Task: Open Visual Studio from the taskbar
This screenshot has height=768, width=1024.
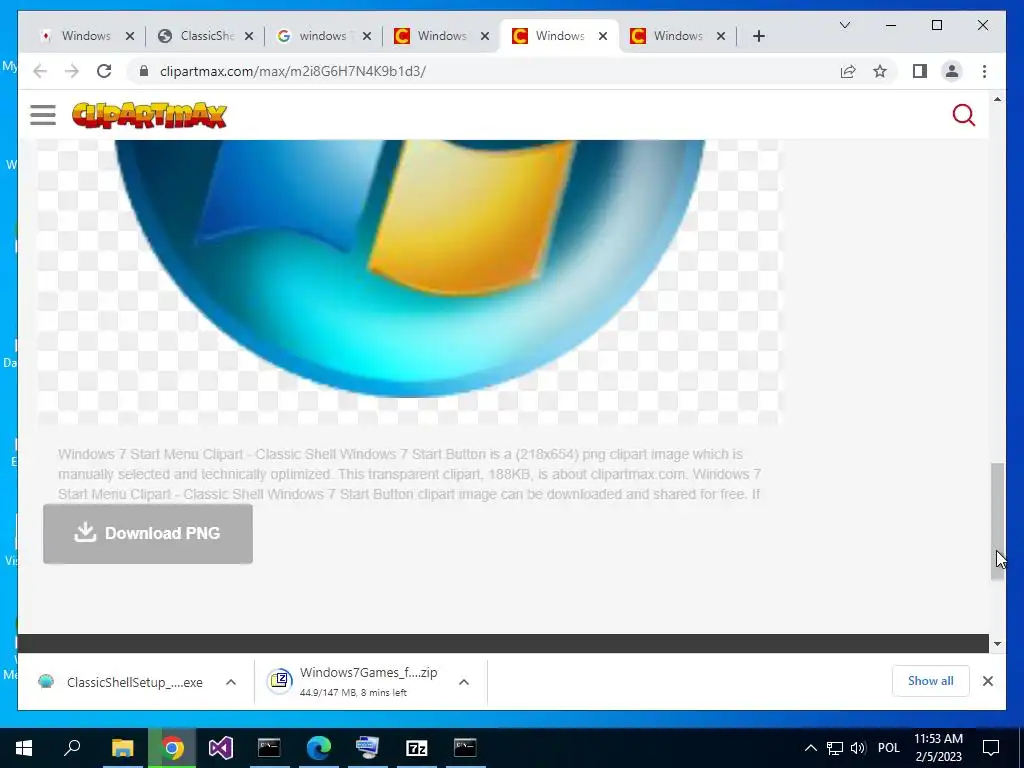Action: pyautogui.click(x=221, y=748)
